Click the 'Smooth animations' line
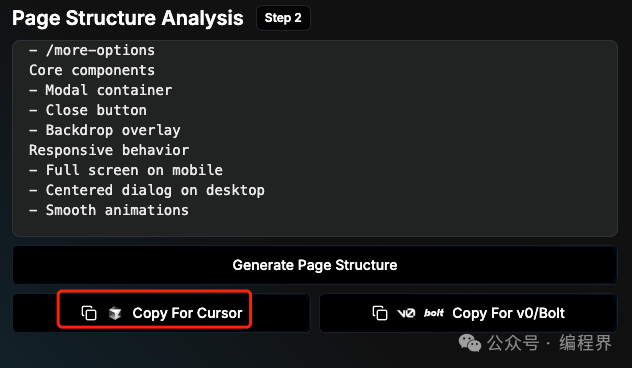The height and width of the screenshot is (368, 632). point(109,210)
